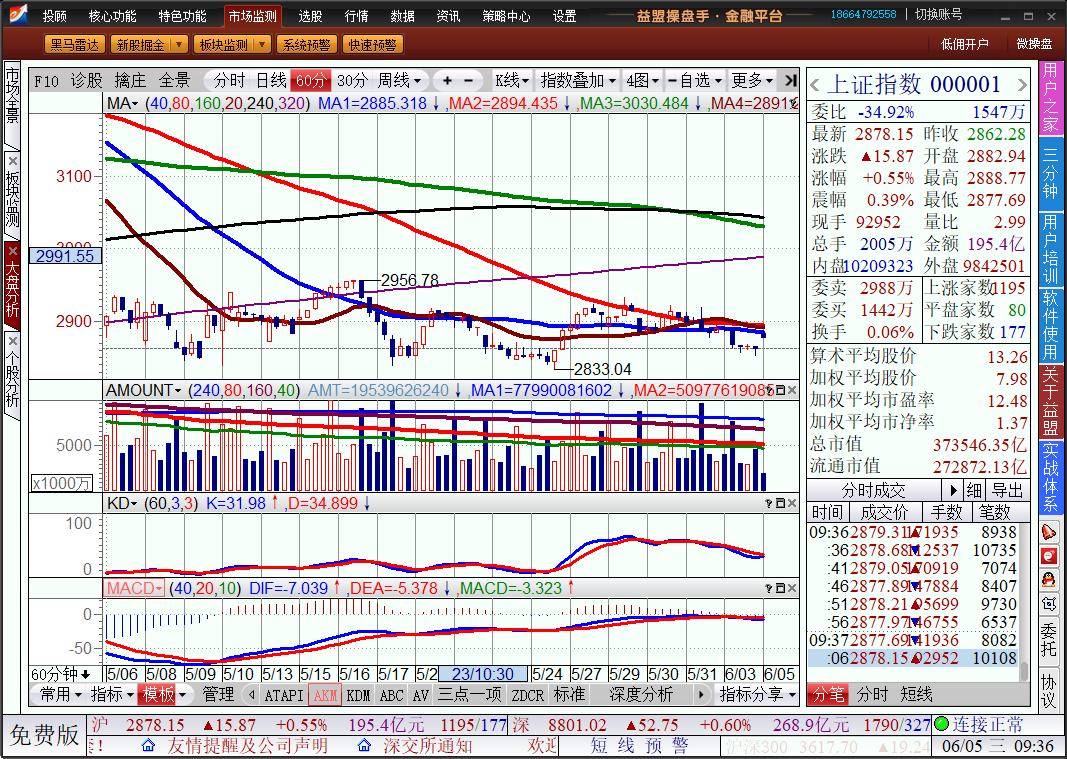Go to previous stock with left chevron
Viewport: 1067px width, 759px height.
pos(815,85)
